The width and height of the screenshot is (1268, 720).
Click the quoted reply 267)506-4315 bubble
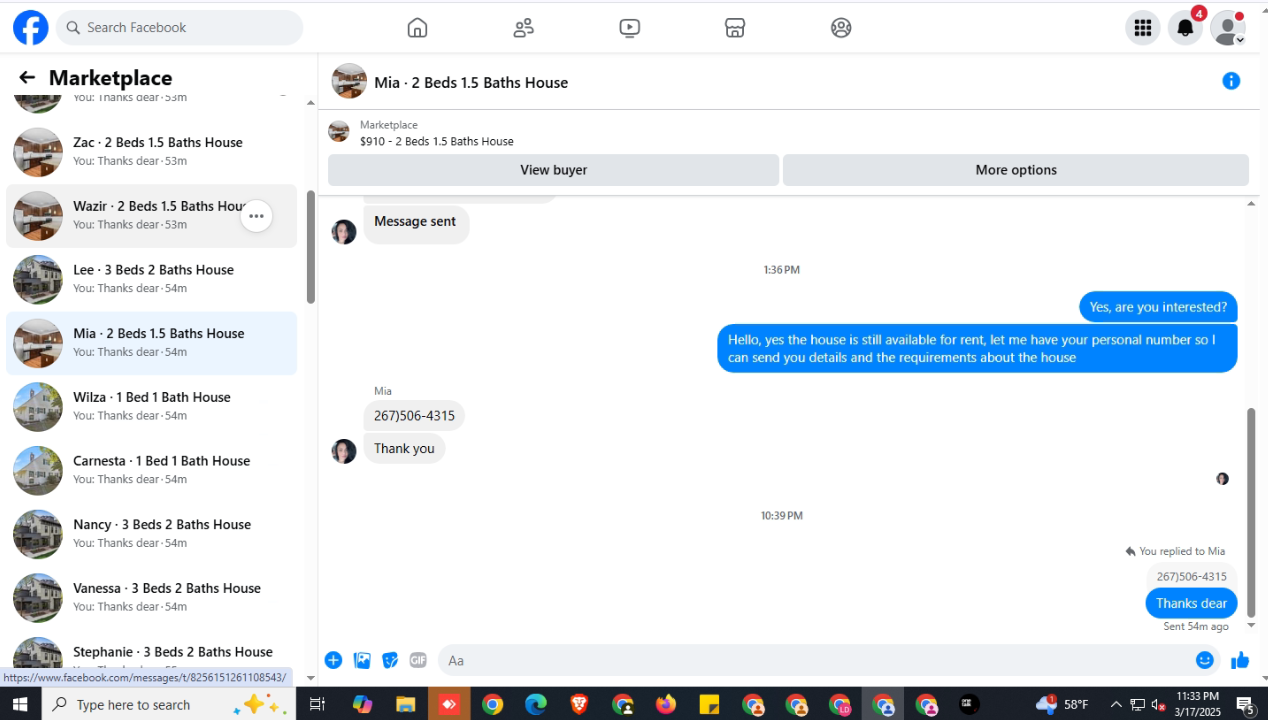coord(1192,577)
